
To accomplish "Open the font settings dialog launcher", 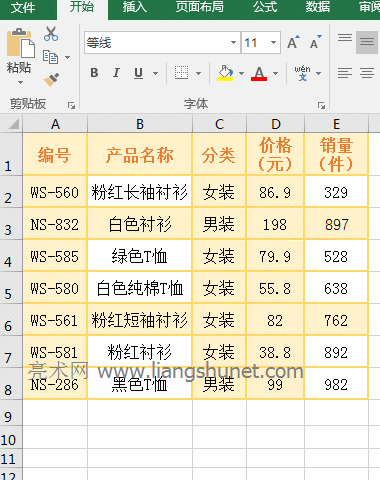I will click(x=321, y=106).
